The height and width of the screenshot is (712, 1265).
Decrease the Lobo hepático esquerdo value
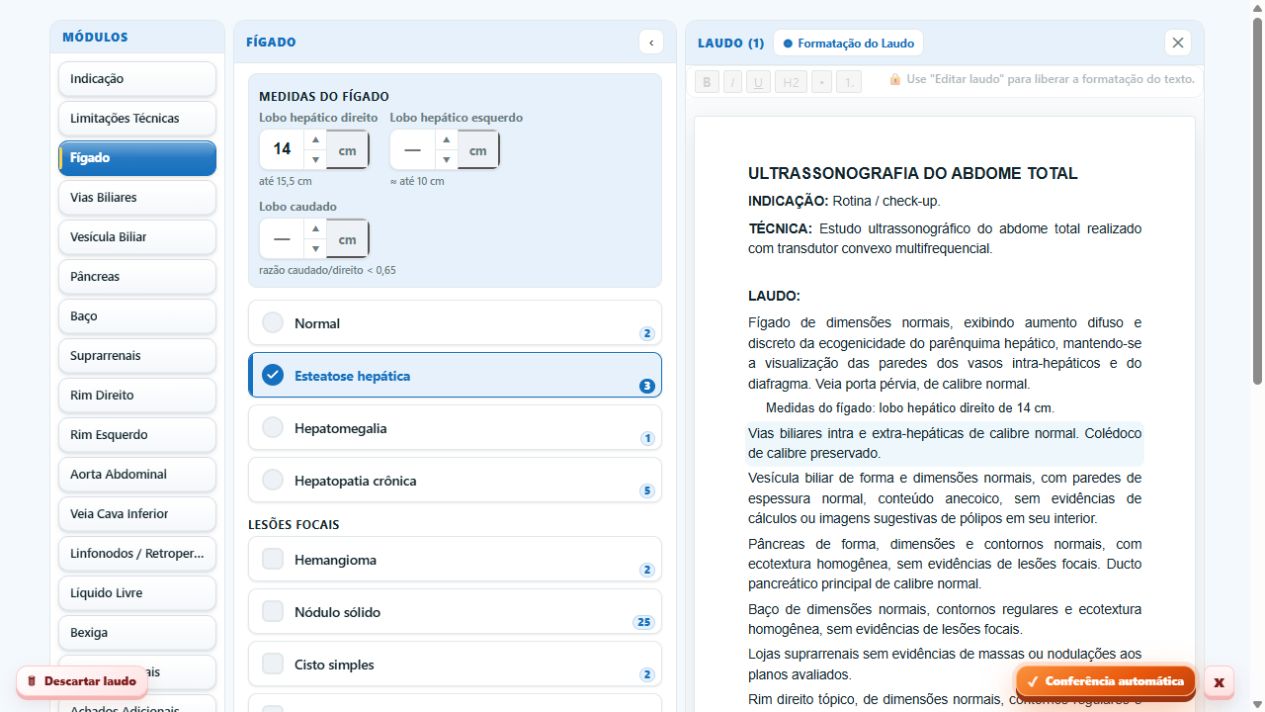click(446, 159)
